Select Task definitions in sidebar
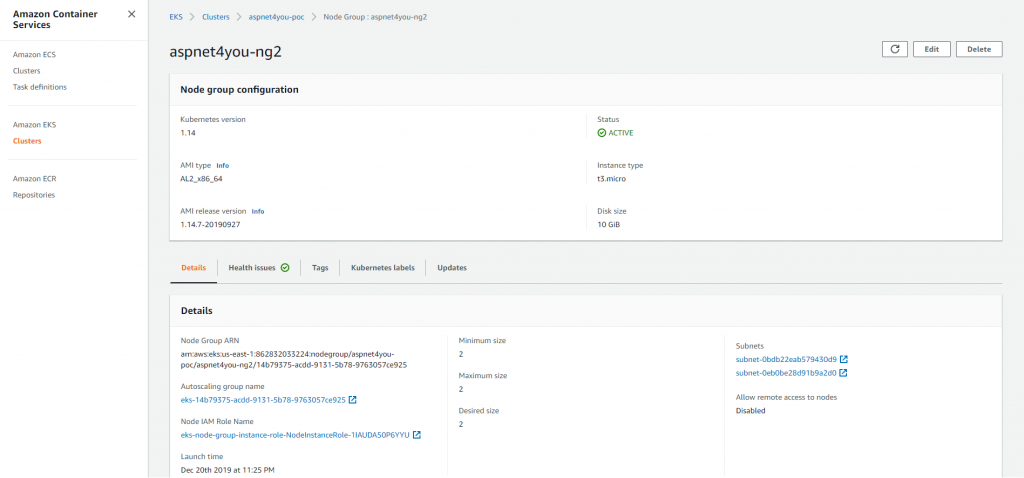Screen dimensions: 1024x478 40,87
